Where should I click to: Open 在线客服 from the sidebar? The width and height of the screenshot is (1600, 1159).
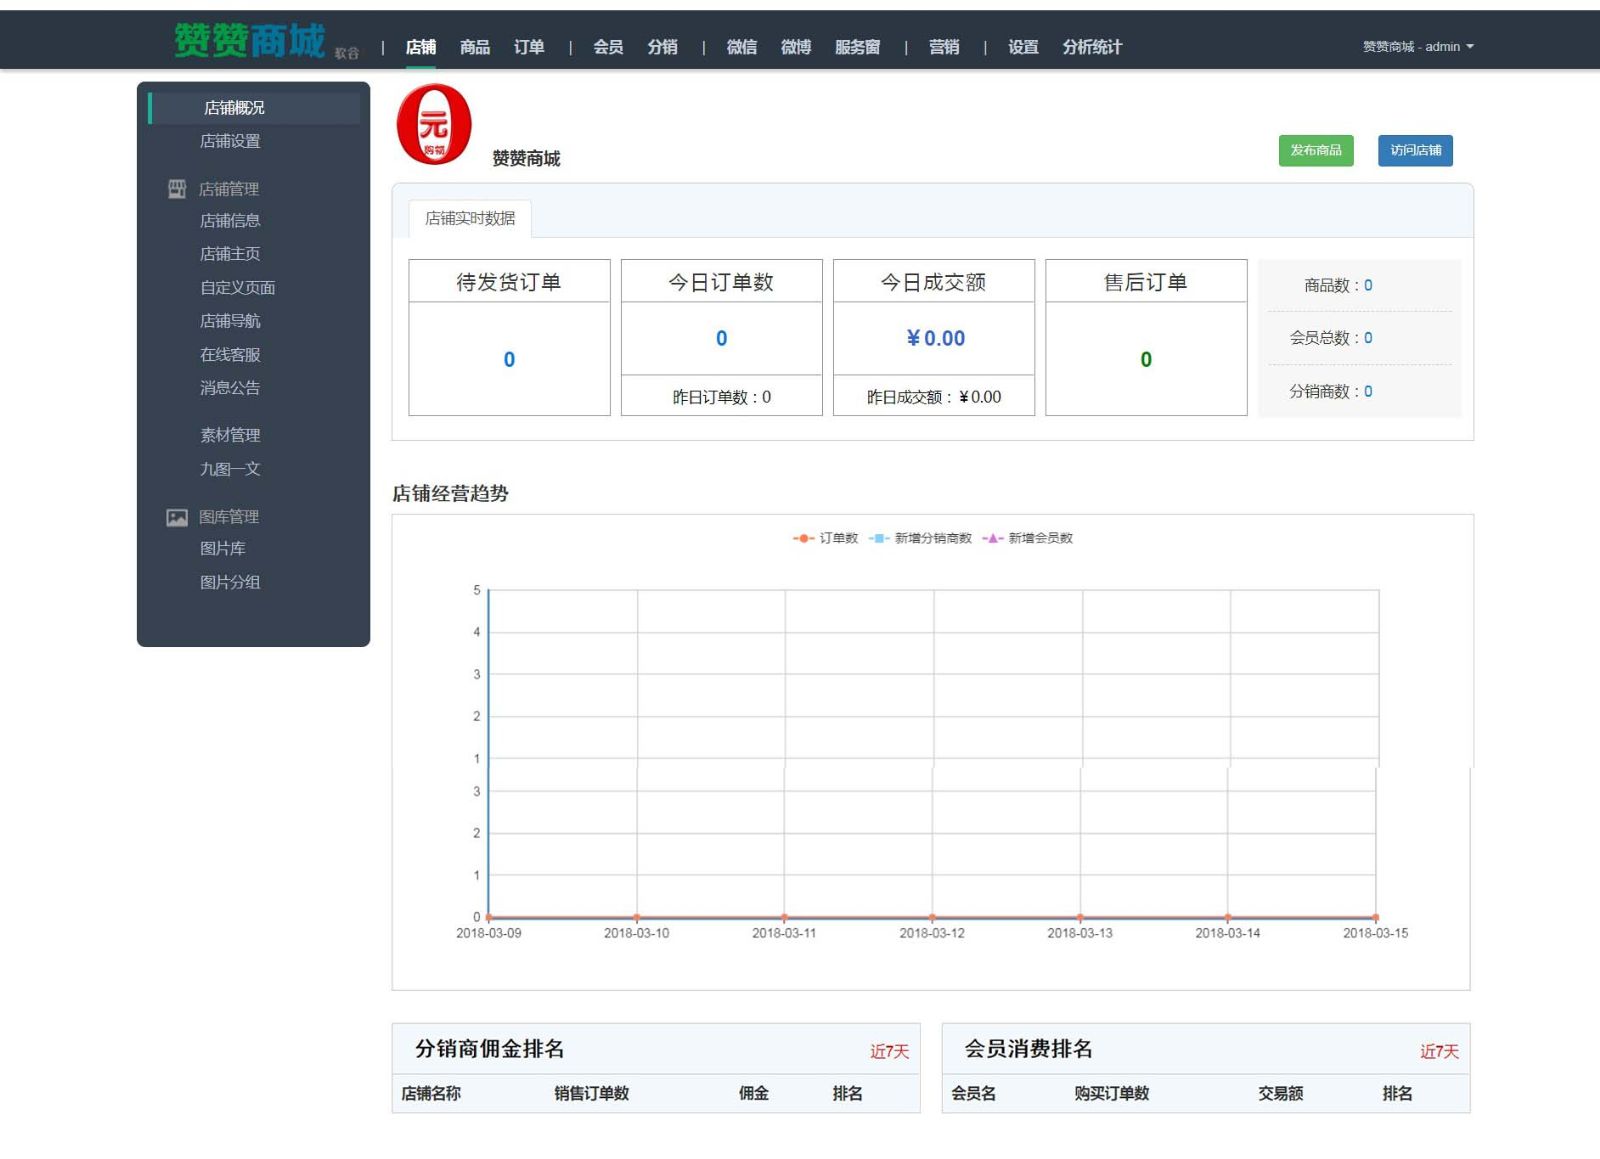coord(230,355)
